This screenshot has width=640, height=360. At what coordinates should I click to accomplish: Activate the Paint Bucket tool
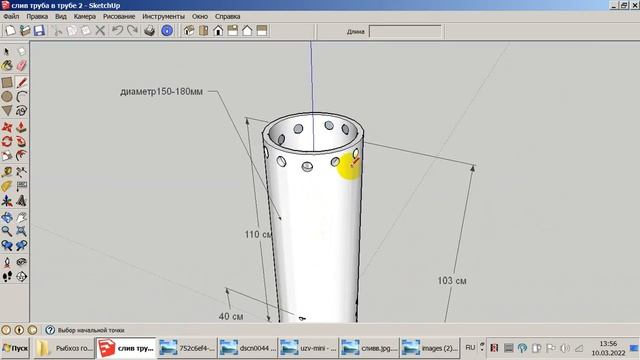tap(7, 65)
